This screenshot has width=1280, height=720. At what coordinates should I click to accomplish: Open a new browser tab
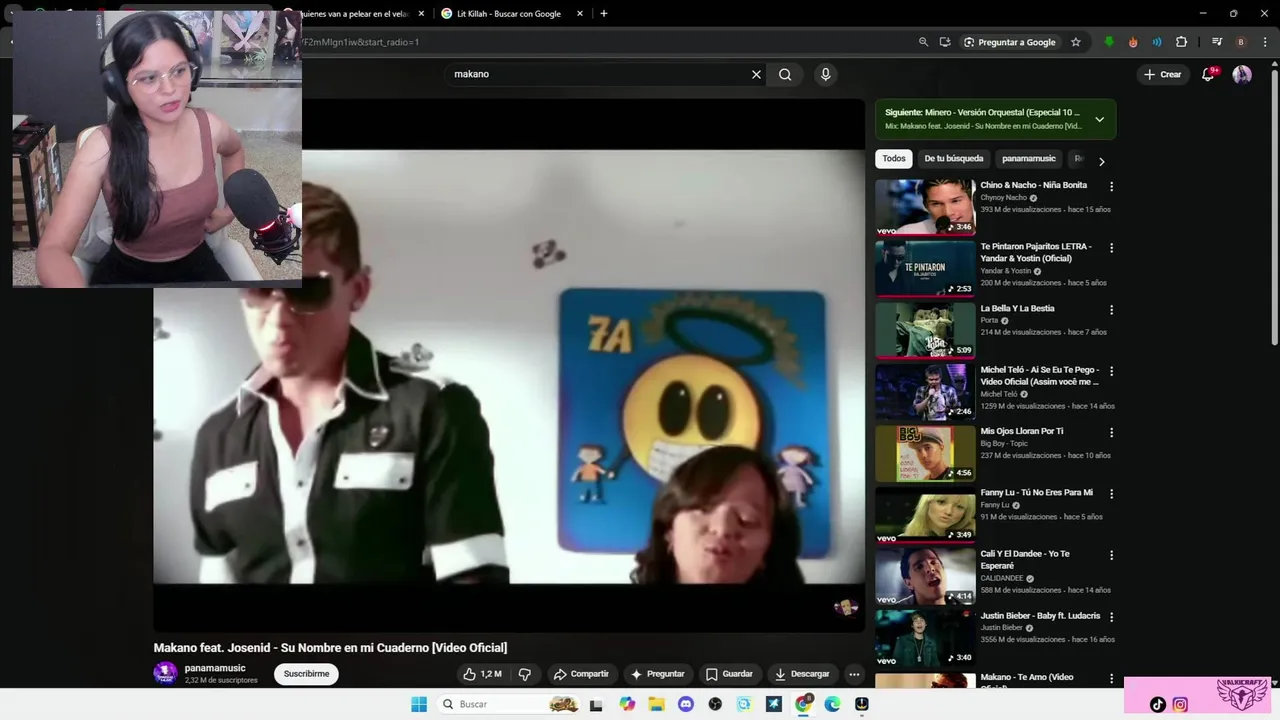[604, 14]
